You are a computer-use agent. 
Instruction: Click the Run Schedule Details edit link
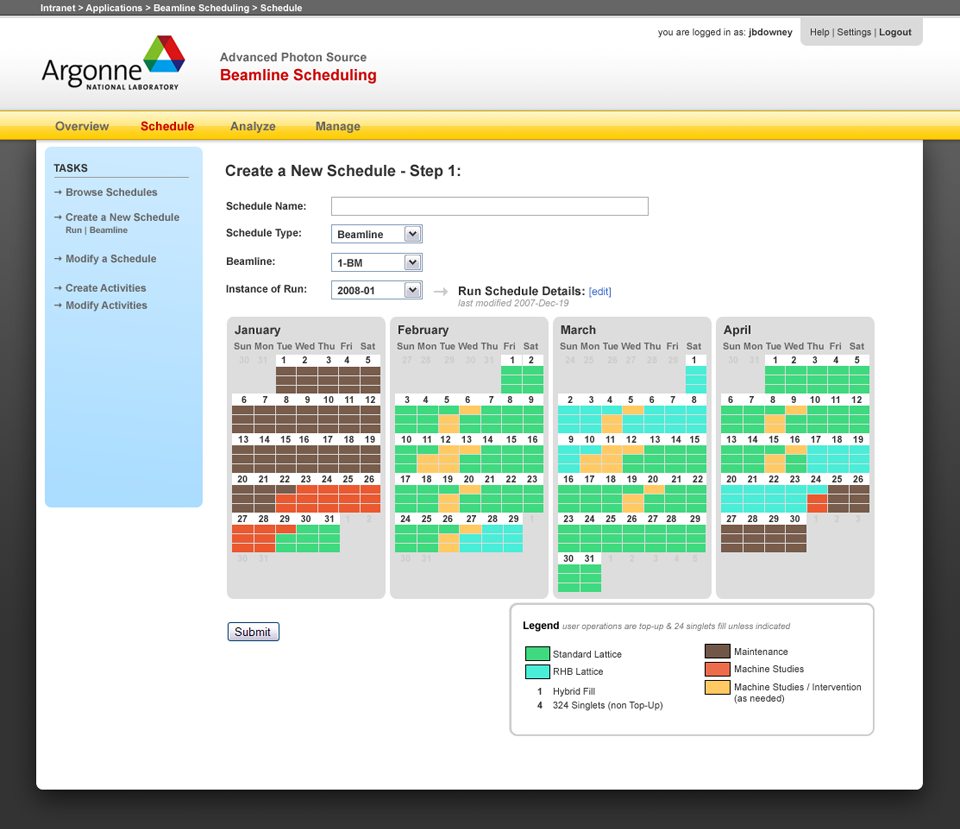[x=600, y=292]
